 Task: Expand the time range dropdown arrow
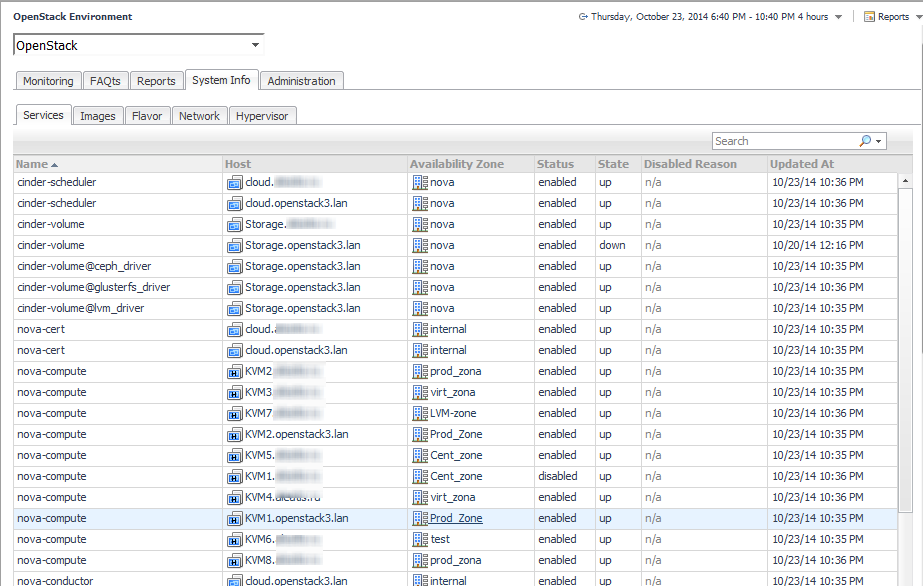838,17
